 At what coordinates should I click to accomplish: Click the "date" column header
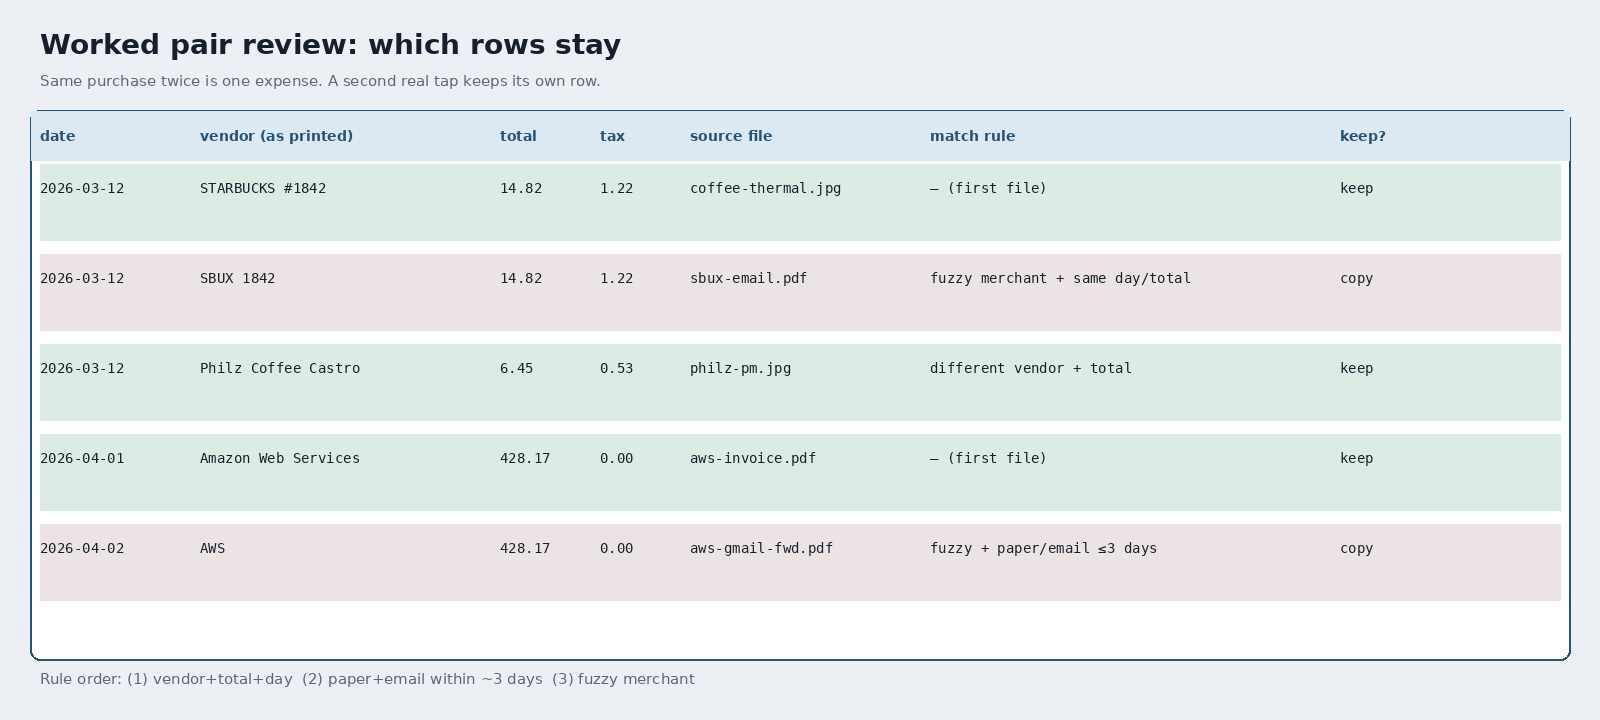coord(58,136)
